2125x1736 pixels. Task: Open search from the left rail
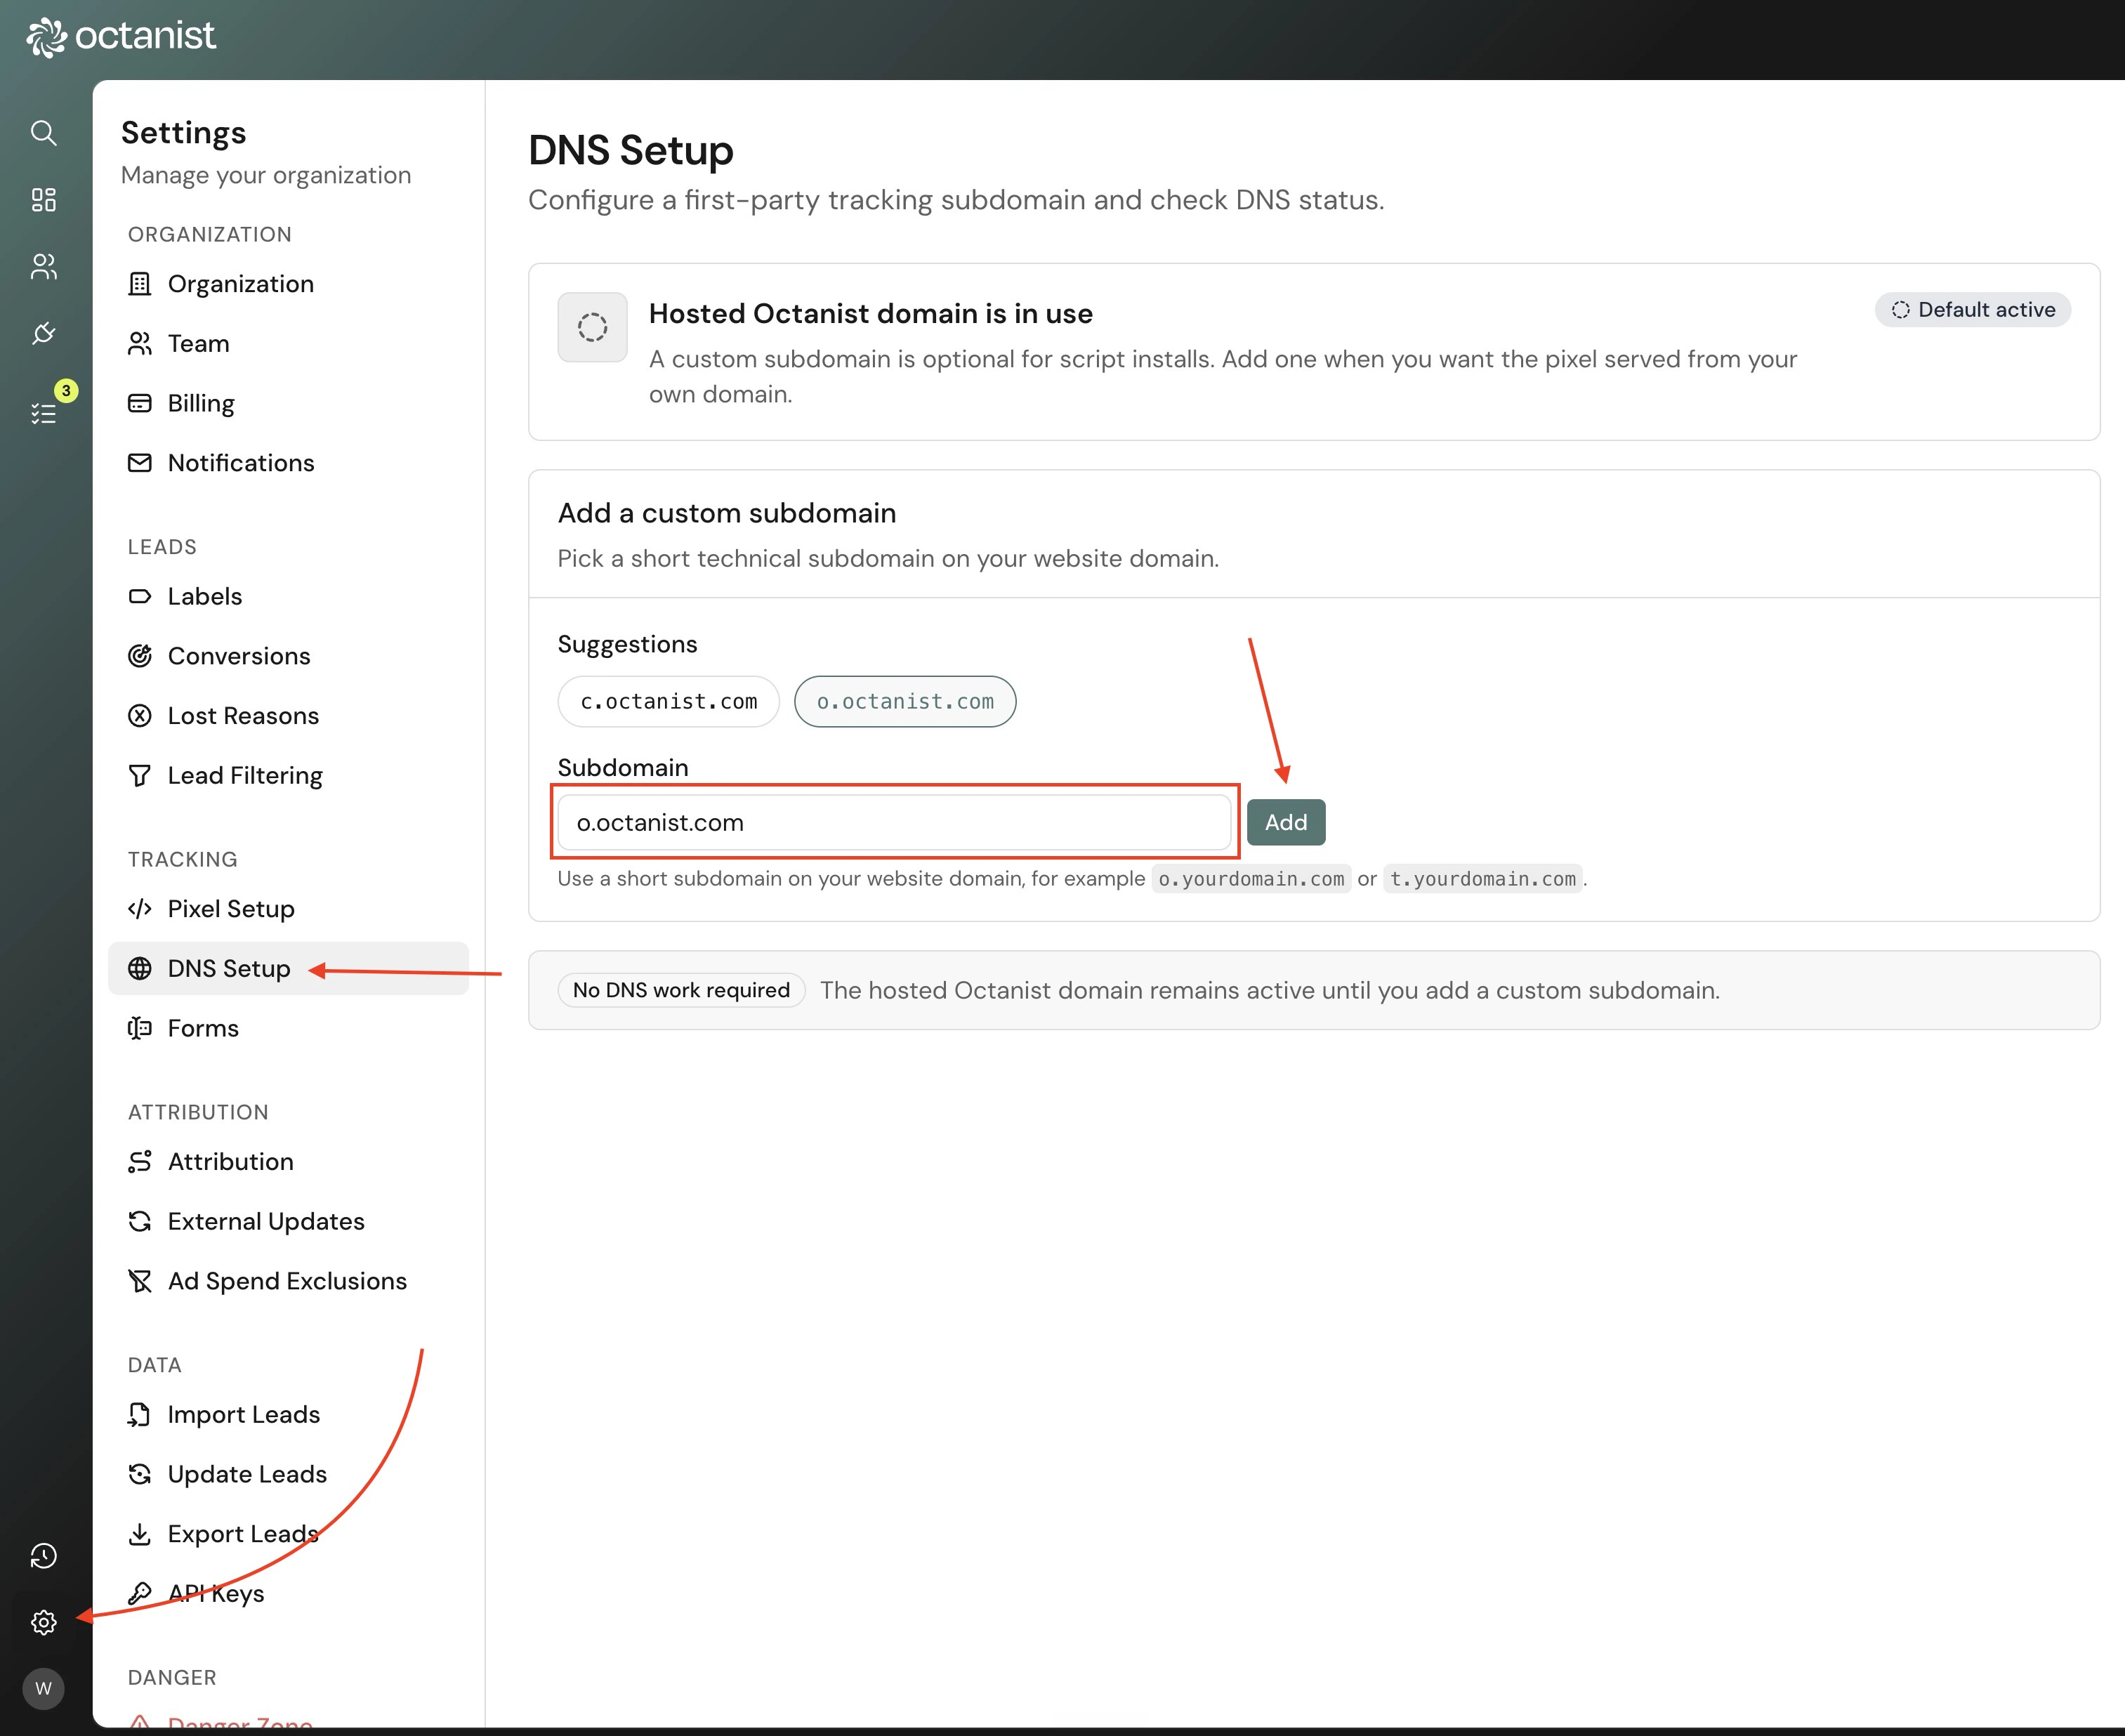click(x=43, y=133)
